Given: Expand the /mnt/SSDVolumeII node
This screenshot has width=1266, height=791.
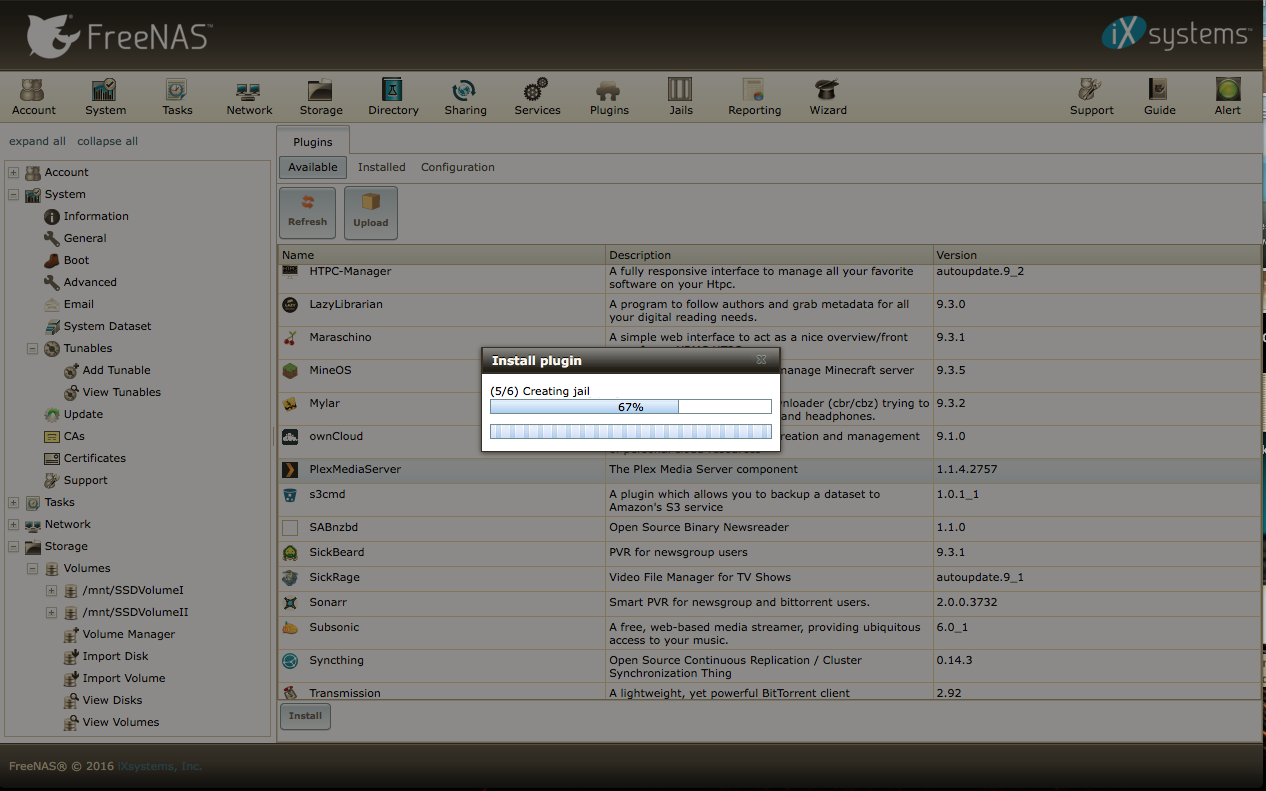Looking at the screenshot, I should click(x=52, y=612).
